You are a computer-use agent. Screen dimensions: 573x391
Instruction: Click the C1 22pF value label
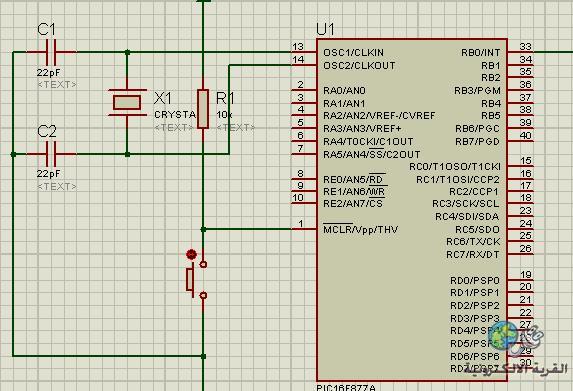click(48, 72)
